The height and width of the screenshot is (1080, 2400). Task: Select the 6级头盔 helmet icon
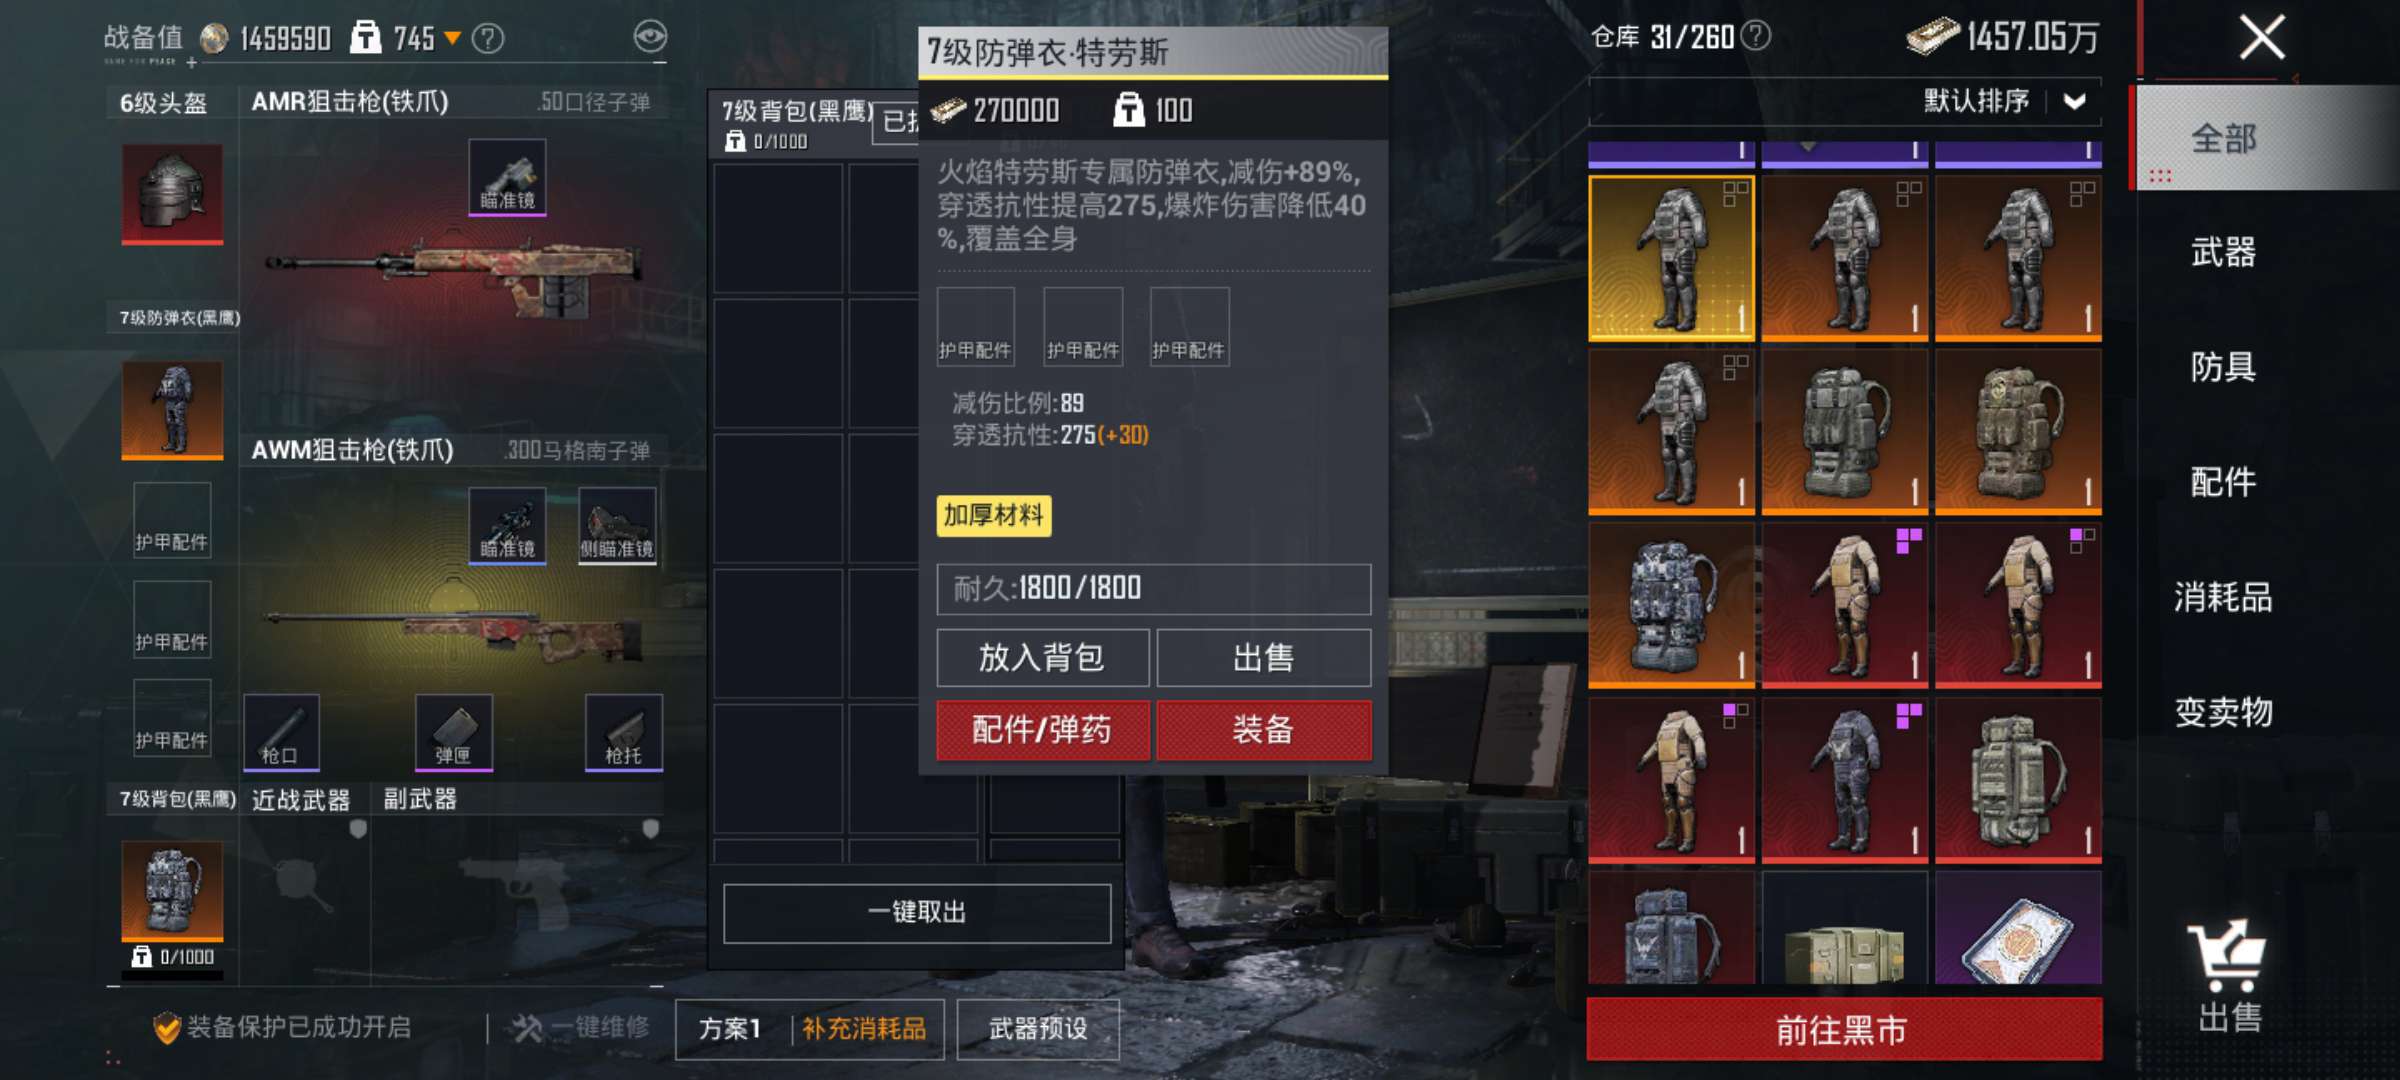pyautogui.click(x=172, y=193)
